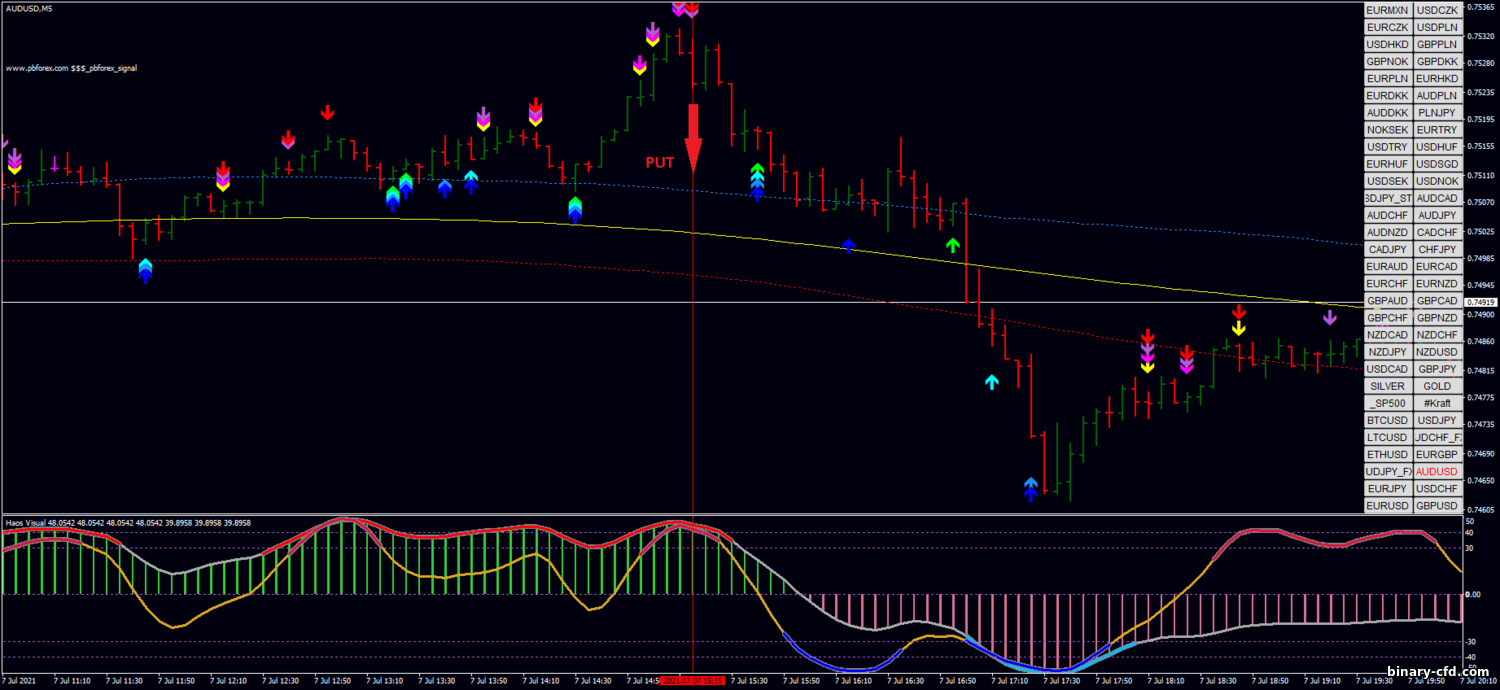Click the single red down arrow near 12:50
This screenshot has width=1500, height=690.
(x=327, y=112)
